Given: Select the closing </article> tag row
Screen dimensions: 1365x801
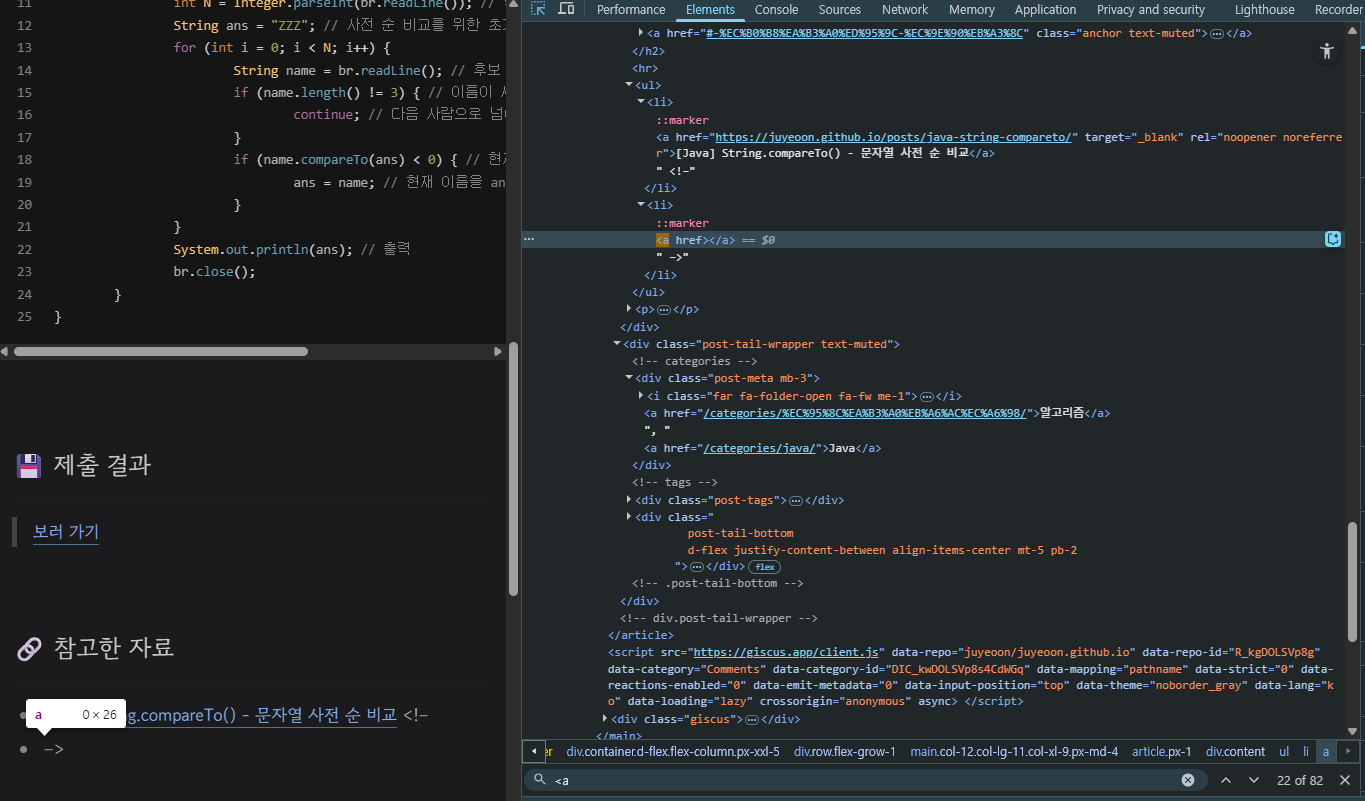Looking at the screenshot, I should (641, 635).
